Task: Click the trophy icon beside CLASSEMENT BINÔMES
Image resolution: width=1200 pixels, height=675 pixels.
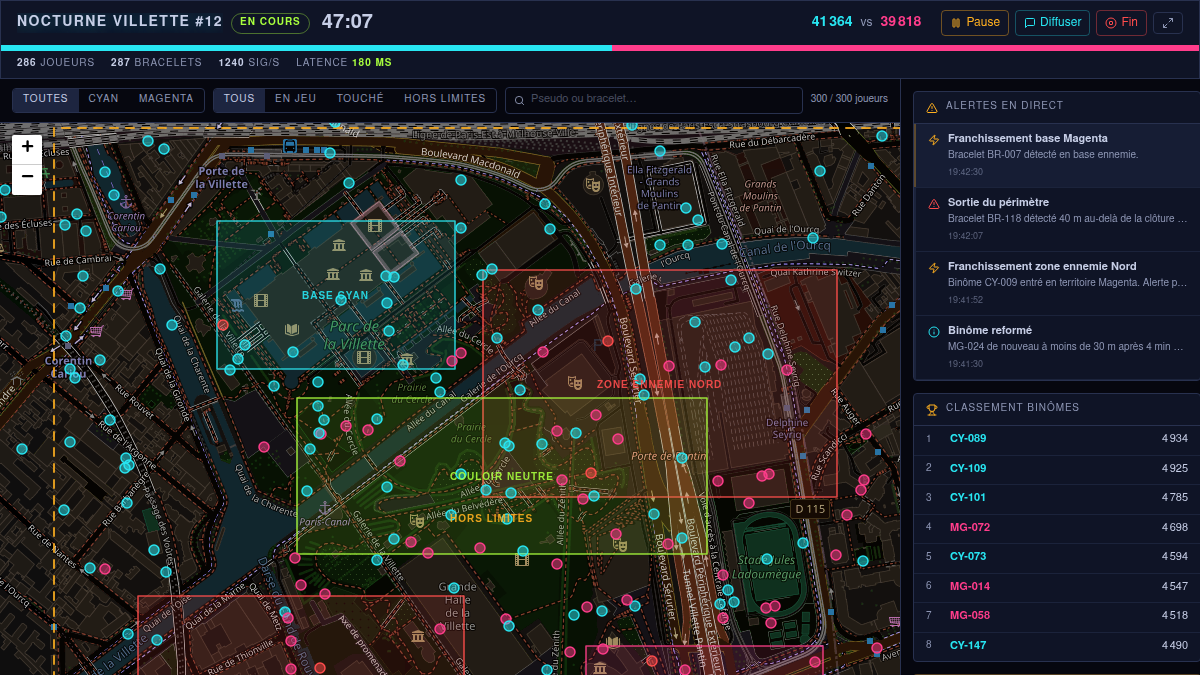Action: [932, 408]
